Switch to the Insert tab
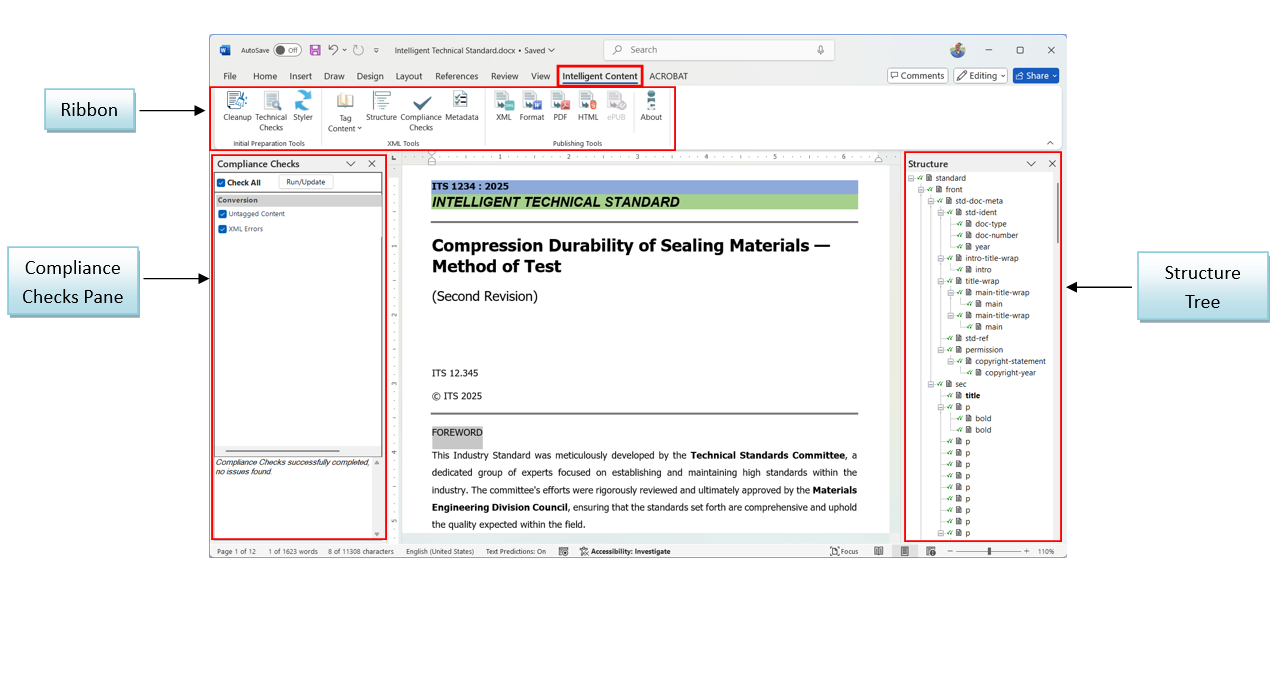The image size is (1276, 695). click(301, 76)
